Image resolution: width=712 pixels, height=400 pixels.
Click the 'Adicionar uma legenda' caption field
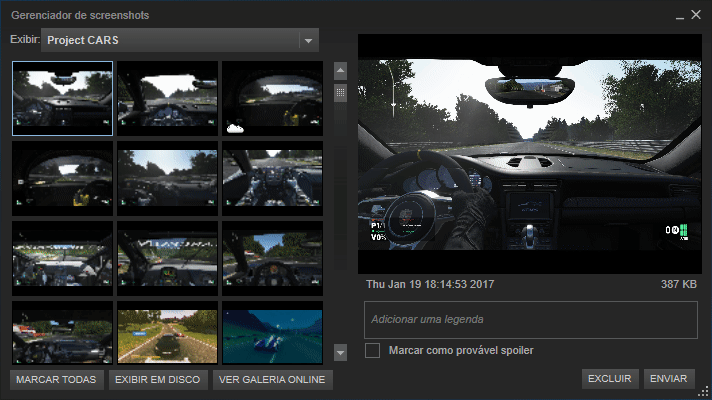click(530, 320)
